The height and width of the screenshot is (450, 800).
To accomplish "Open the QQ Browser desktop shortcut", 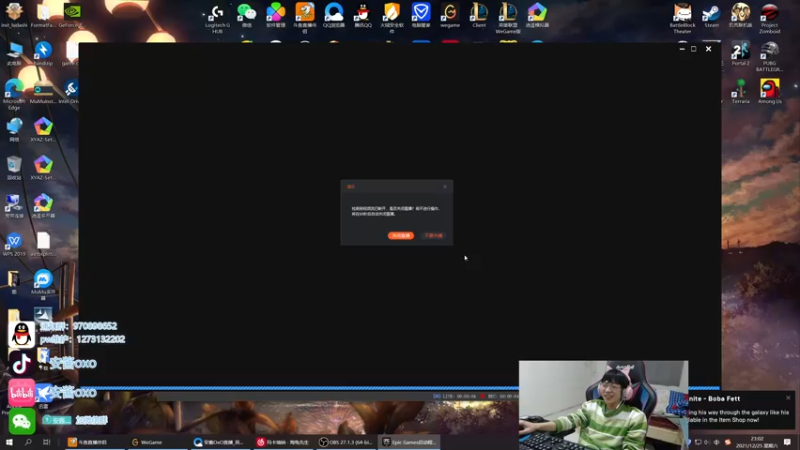I will click(x=334, y=15).
